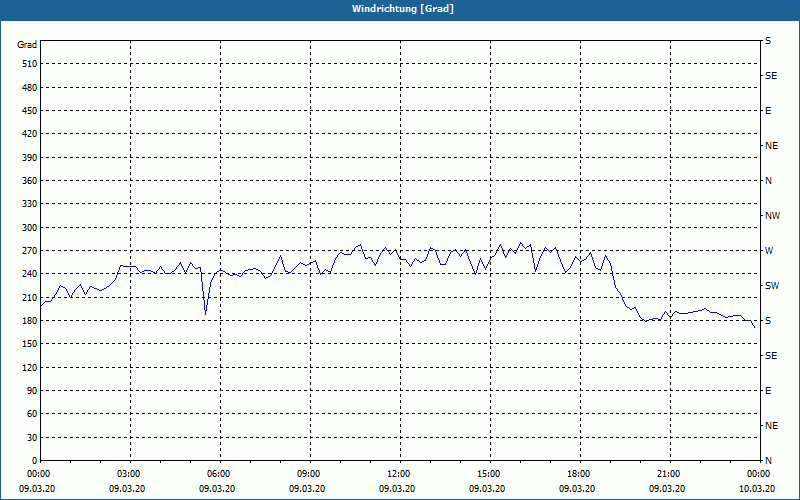Image resolution: width=800 pixels, height=500 pixels.
Task: Select the 480 left axis label
Action: tap(30, 88)
